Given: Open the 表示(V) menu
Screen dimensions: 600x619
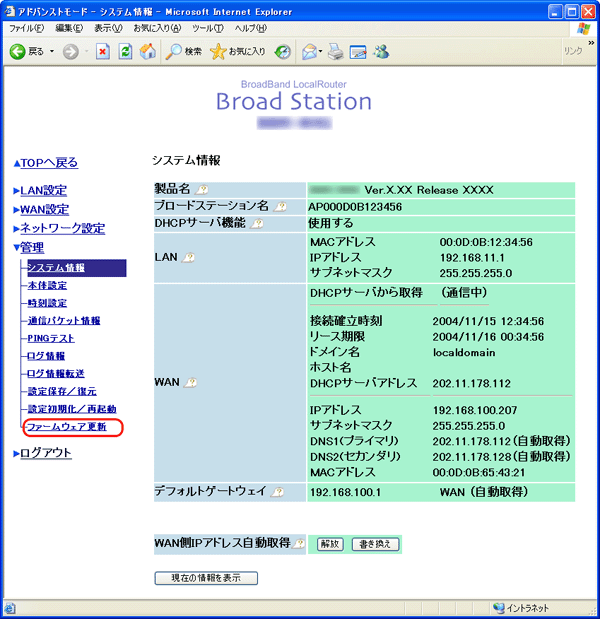Looking at the screenshot, I should (x=108, y=28).
